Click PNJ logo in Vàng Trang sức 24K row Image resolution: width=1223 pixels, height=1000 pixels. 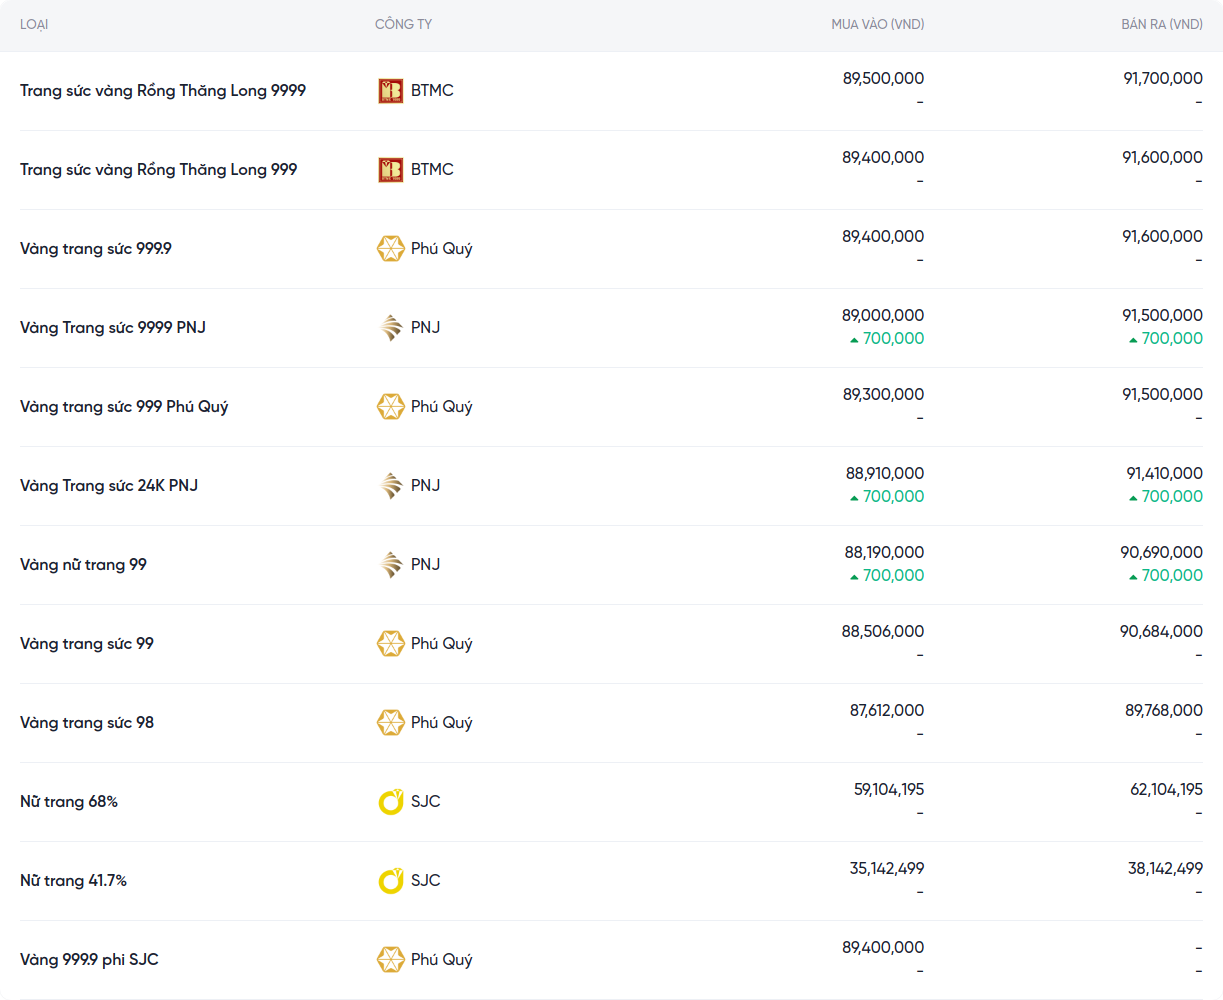[x=390, y=486]
